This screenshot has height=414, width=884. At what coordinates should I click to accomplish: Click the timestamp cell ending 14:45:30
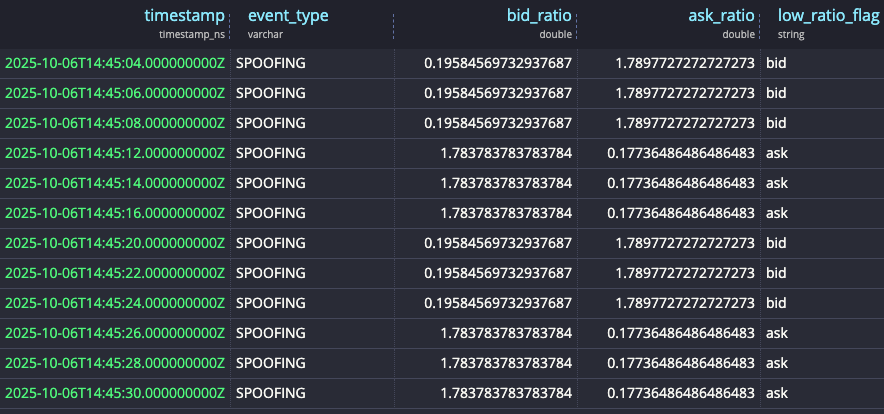pyautogui.click(x=116, y=393)
